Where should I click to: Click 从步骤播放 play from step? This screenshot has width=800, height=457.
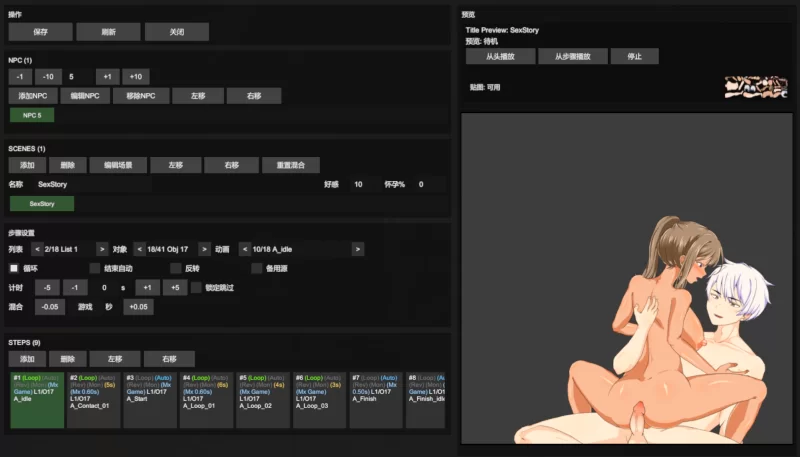[x=572, y=56]
